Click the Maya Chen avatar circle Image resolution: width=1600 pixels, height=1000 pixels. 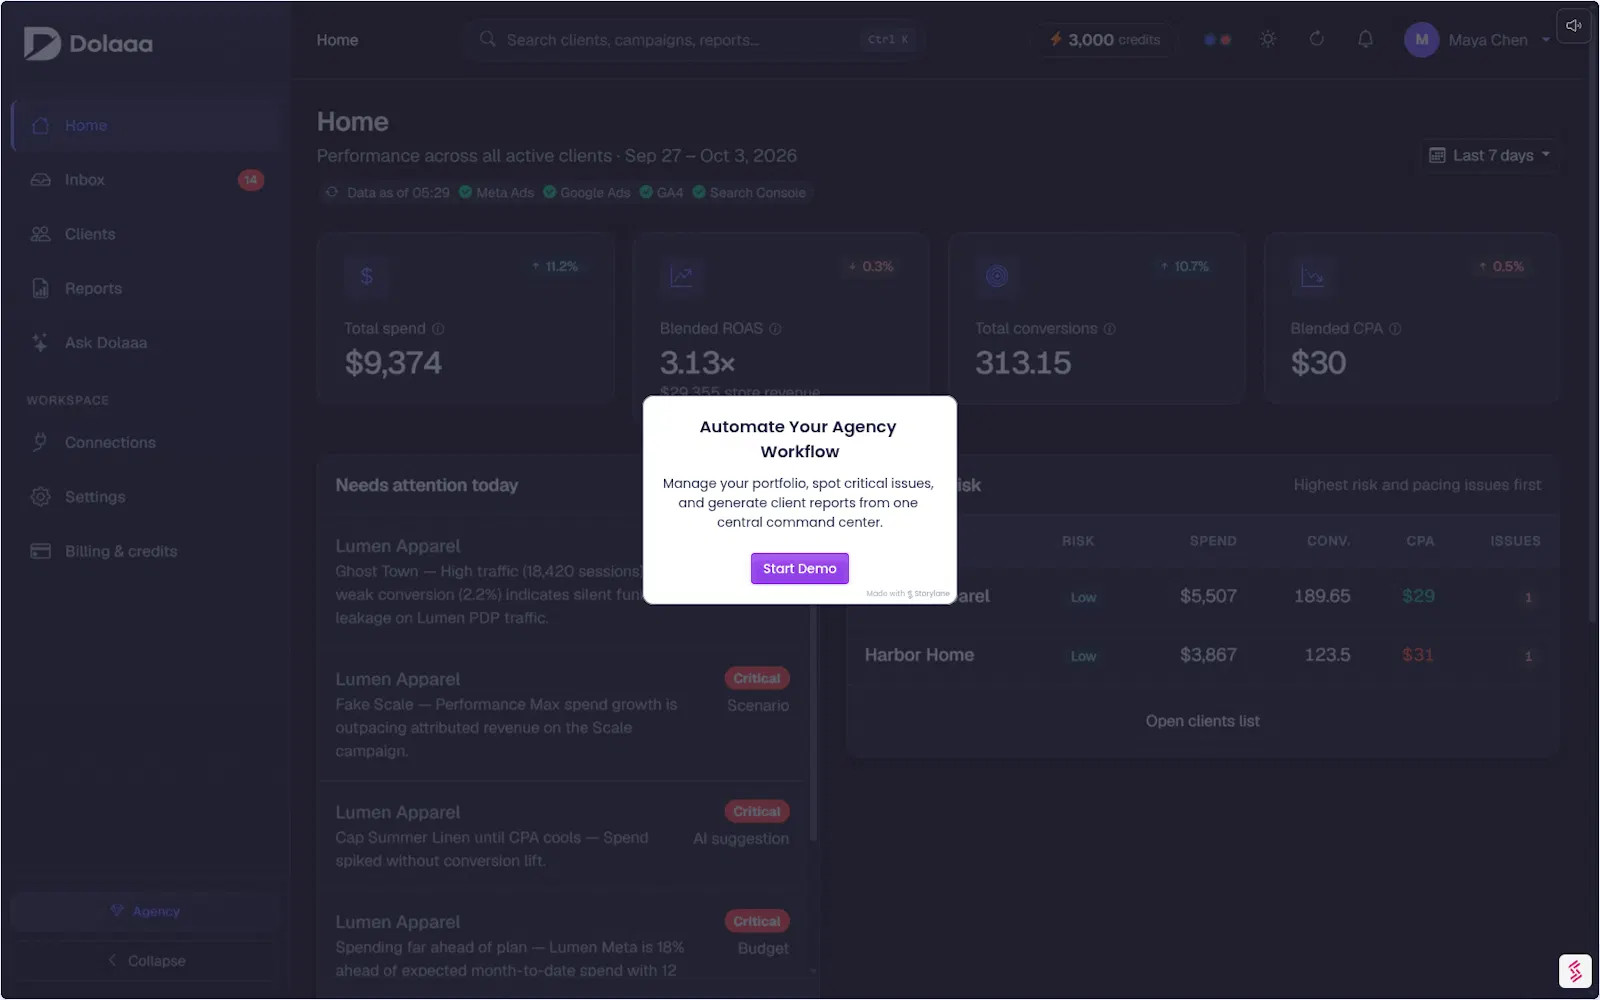tap(1421, 40)
